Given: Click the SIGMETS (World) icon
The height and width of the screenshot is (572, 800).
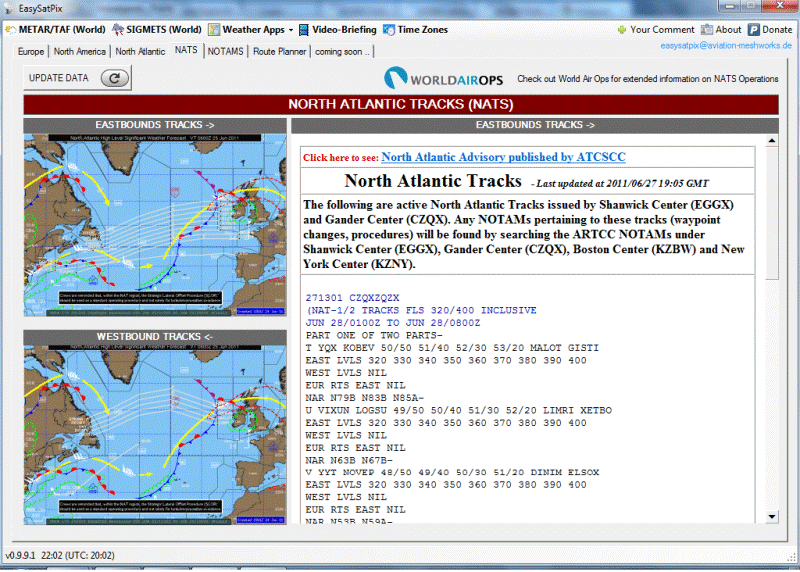Looking at the screenshot, I should (118, 30).
